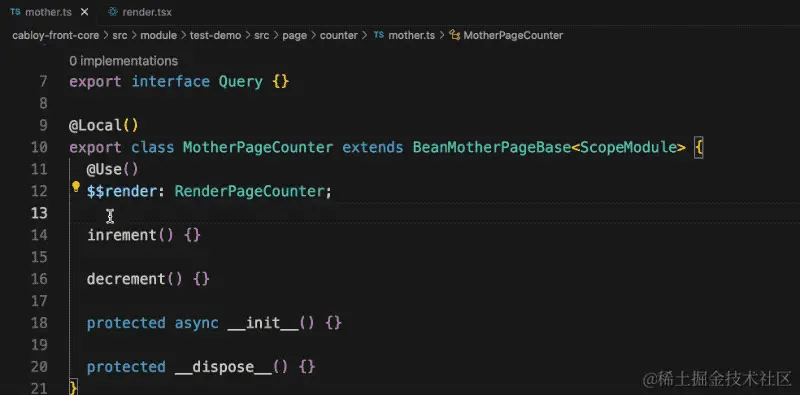Open the mother.ts breadcrumb segment

click(411, 35)
